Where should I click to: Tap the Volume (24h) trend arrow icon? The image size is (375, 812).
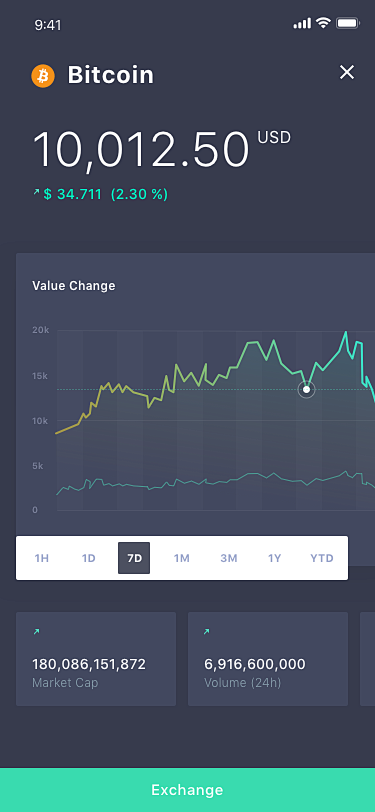pyautogui.click(x=207, y=631)
